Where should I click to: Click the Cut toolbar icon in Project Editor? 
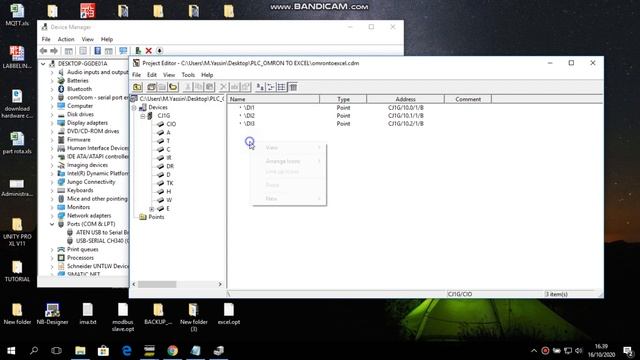188,87
